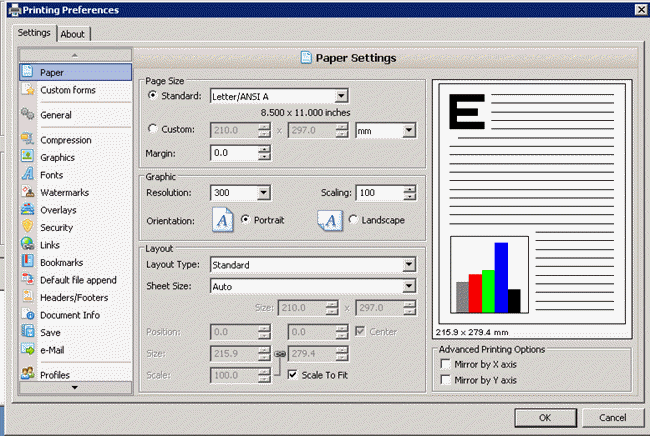Image resolution: width=650 pixels, height=436 pixels.
Task: Select the Standard page size radio button
Action: pos(153,95)
